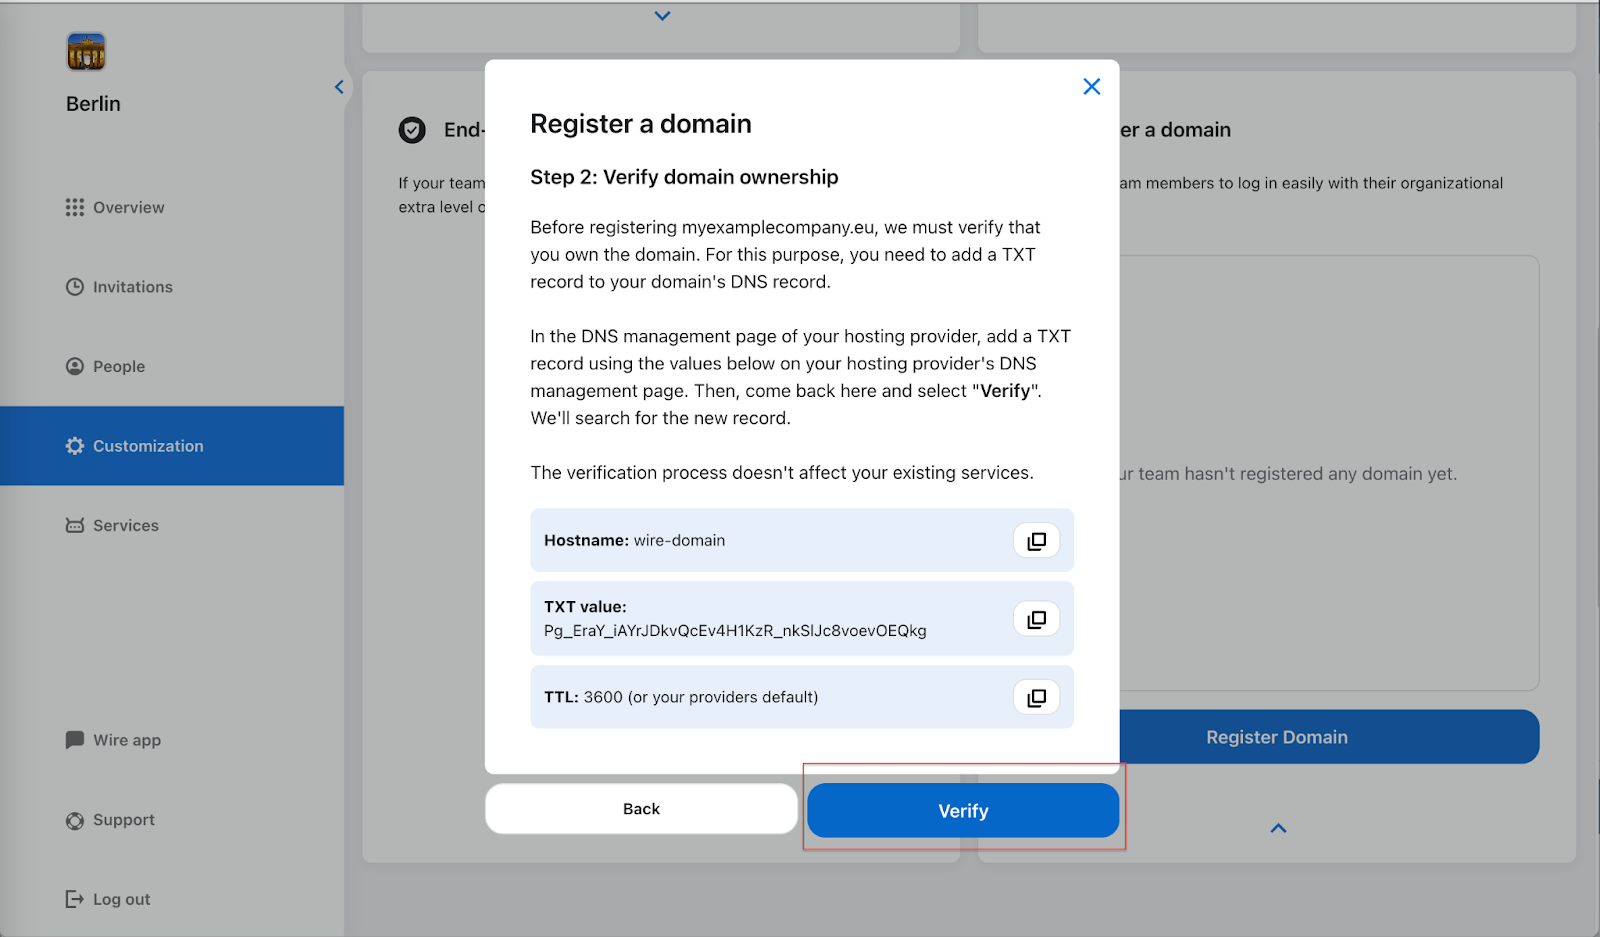The height and width of the screenshot is (937, 1600).
Task: Click the Register a domain dialog title
Action: click(x=641, y=124)
